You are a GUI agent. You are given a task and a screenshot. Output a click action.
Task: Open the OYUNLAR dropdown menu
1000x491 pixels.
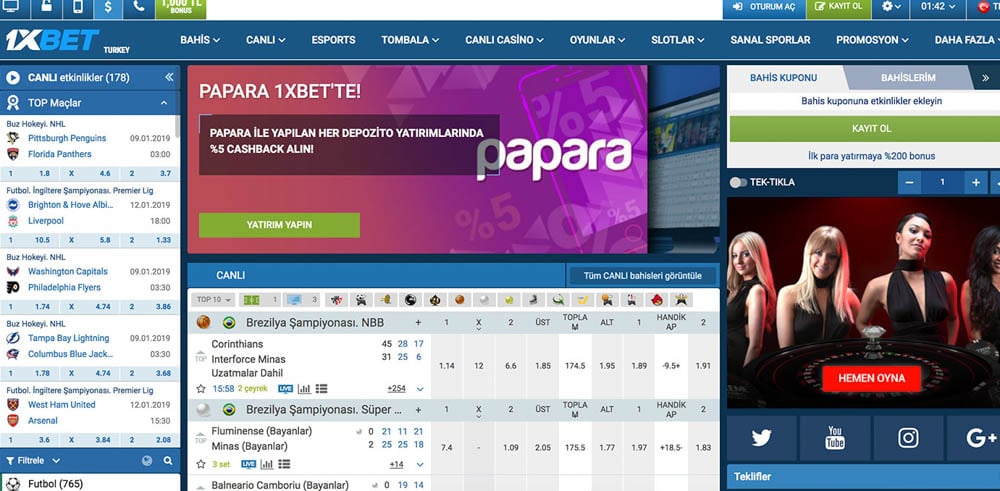[x=597, y=40]
